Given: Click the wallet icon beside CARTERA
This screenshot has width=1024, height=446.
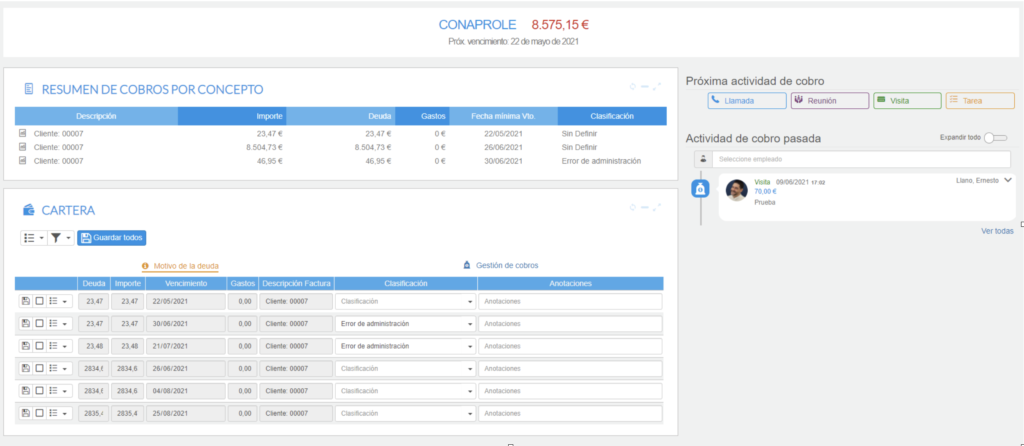Looking at the screenshot, I should coord(29,210).
